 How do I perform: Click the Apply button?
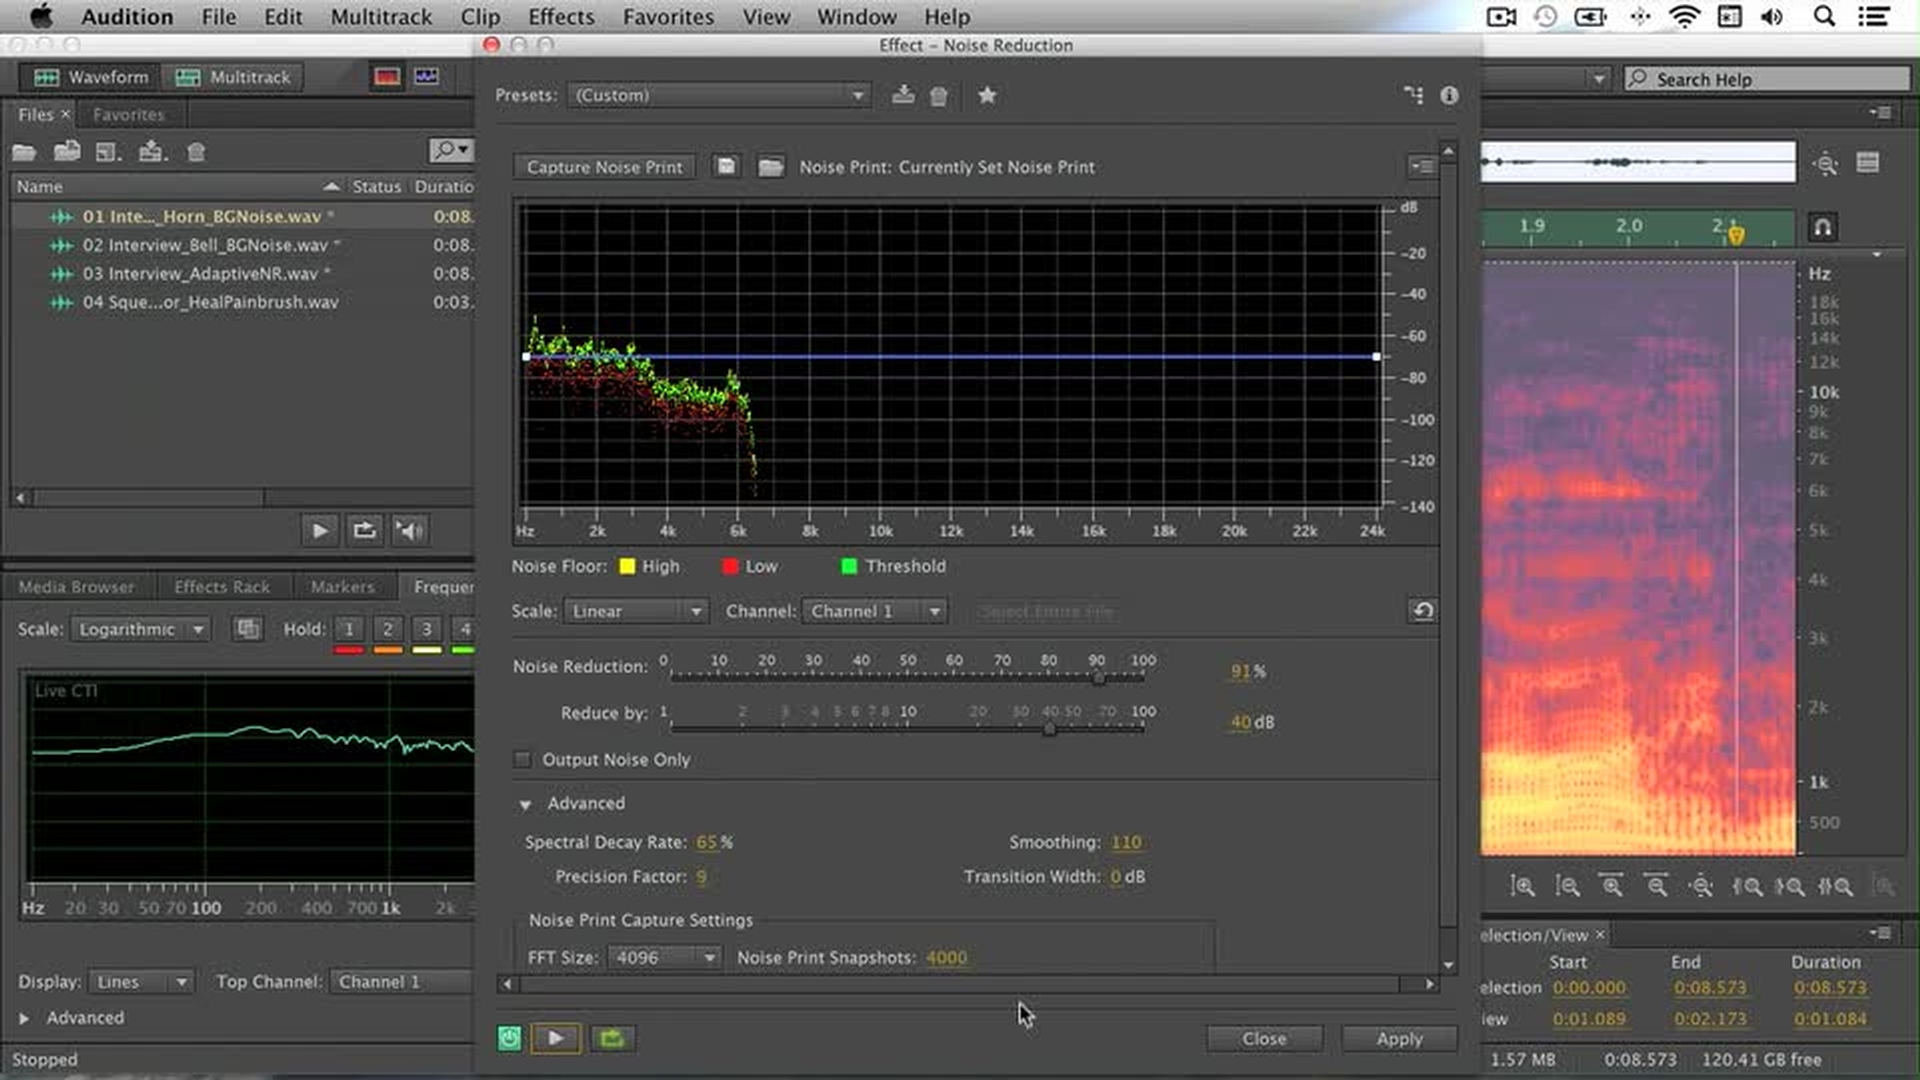(1399, 1038)
